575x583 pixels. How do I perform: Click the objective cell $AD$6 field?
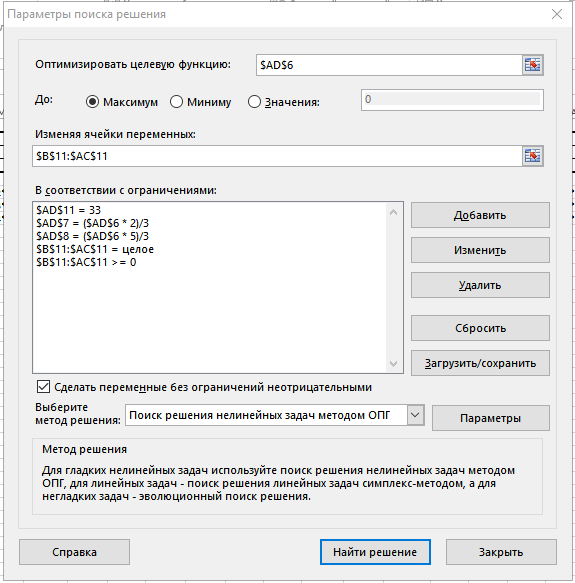389,65
